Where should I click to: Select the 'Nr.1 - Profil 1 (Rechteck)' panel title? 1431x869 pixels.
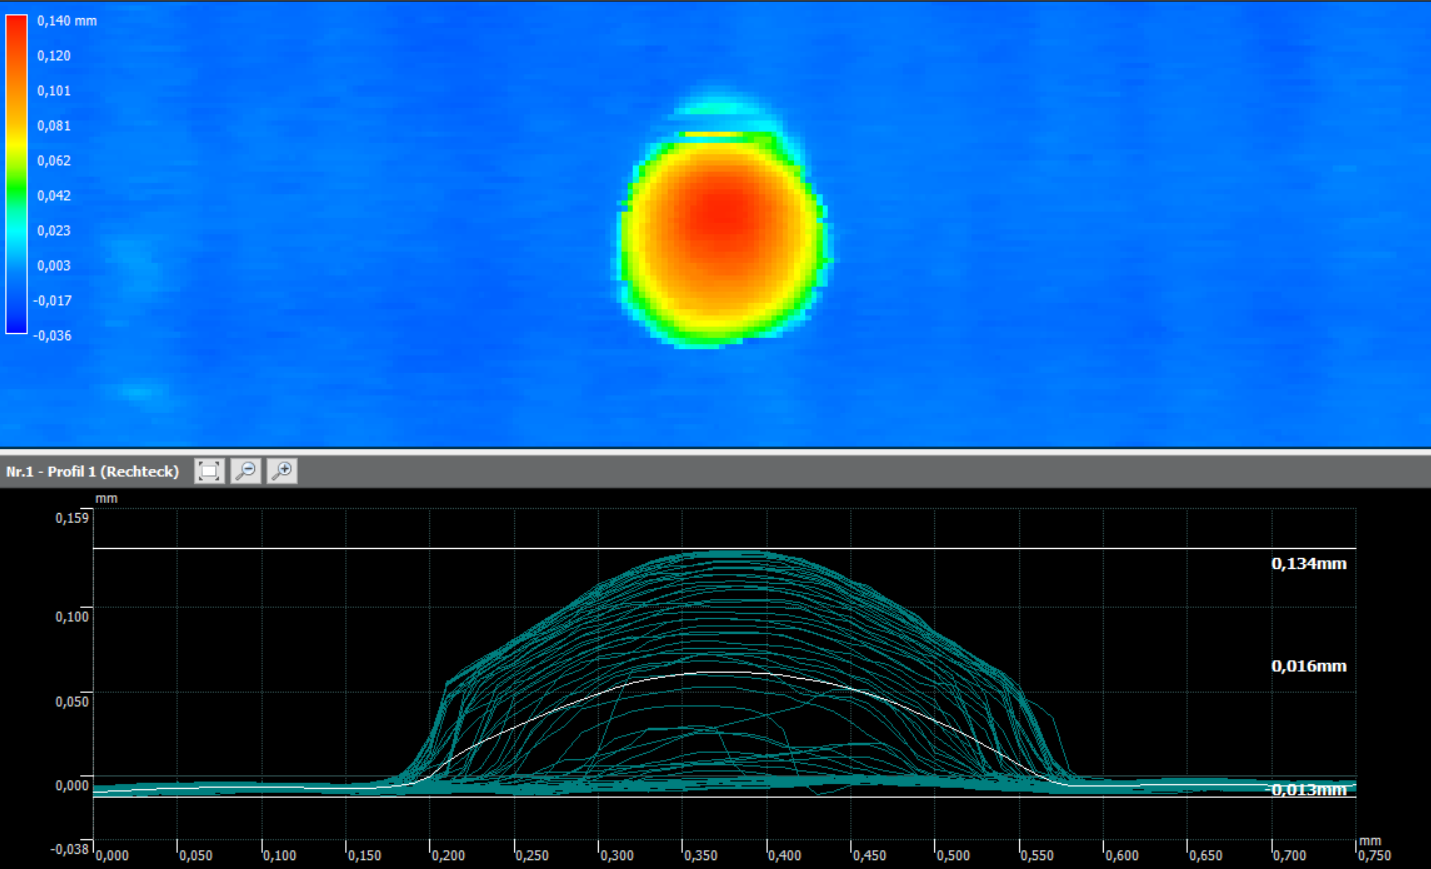[x=92, y=471]
